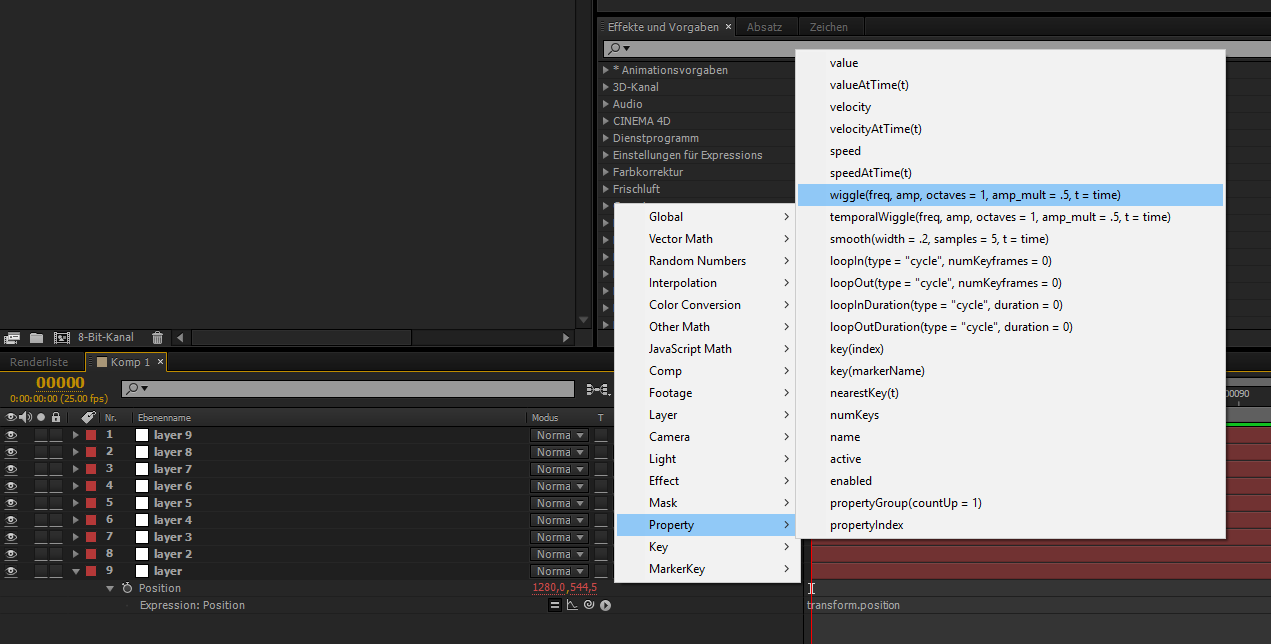The height and width of the screenshot is (644, 1271).
Task: Click Position value 1280,0
Action: click(x=550, y=588)
